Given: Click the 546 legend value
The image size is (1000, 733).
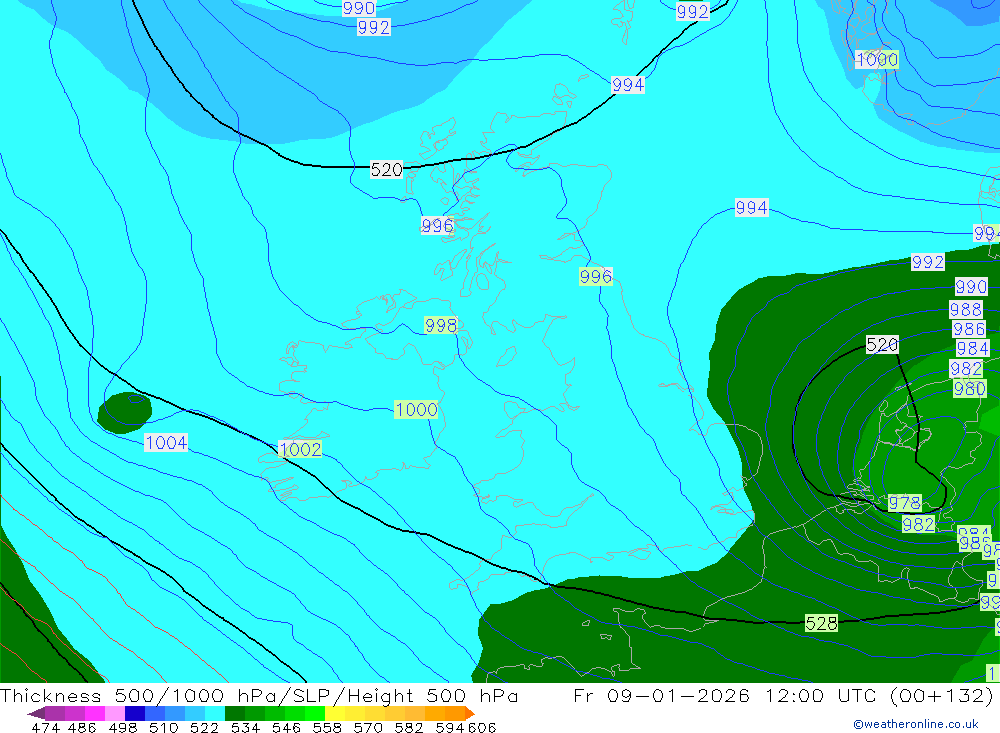Looking at the screenshot, I should (286, 727).
